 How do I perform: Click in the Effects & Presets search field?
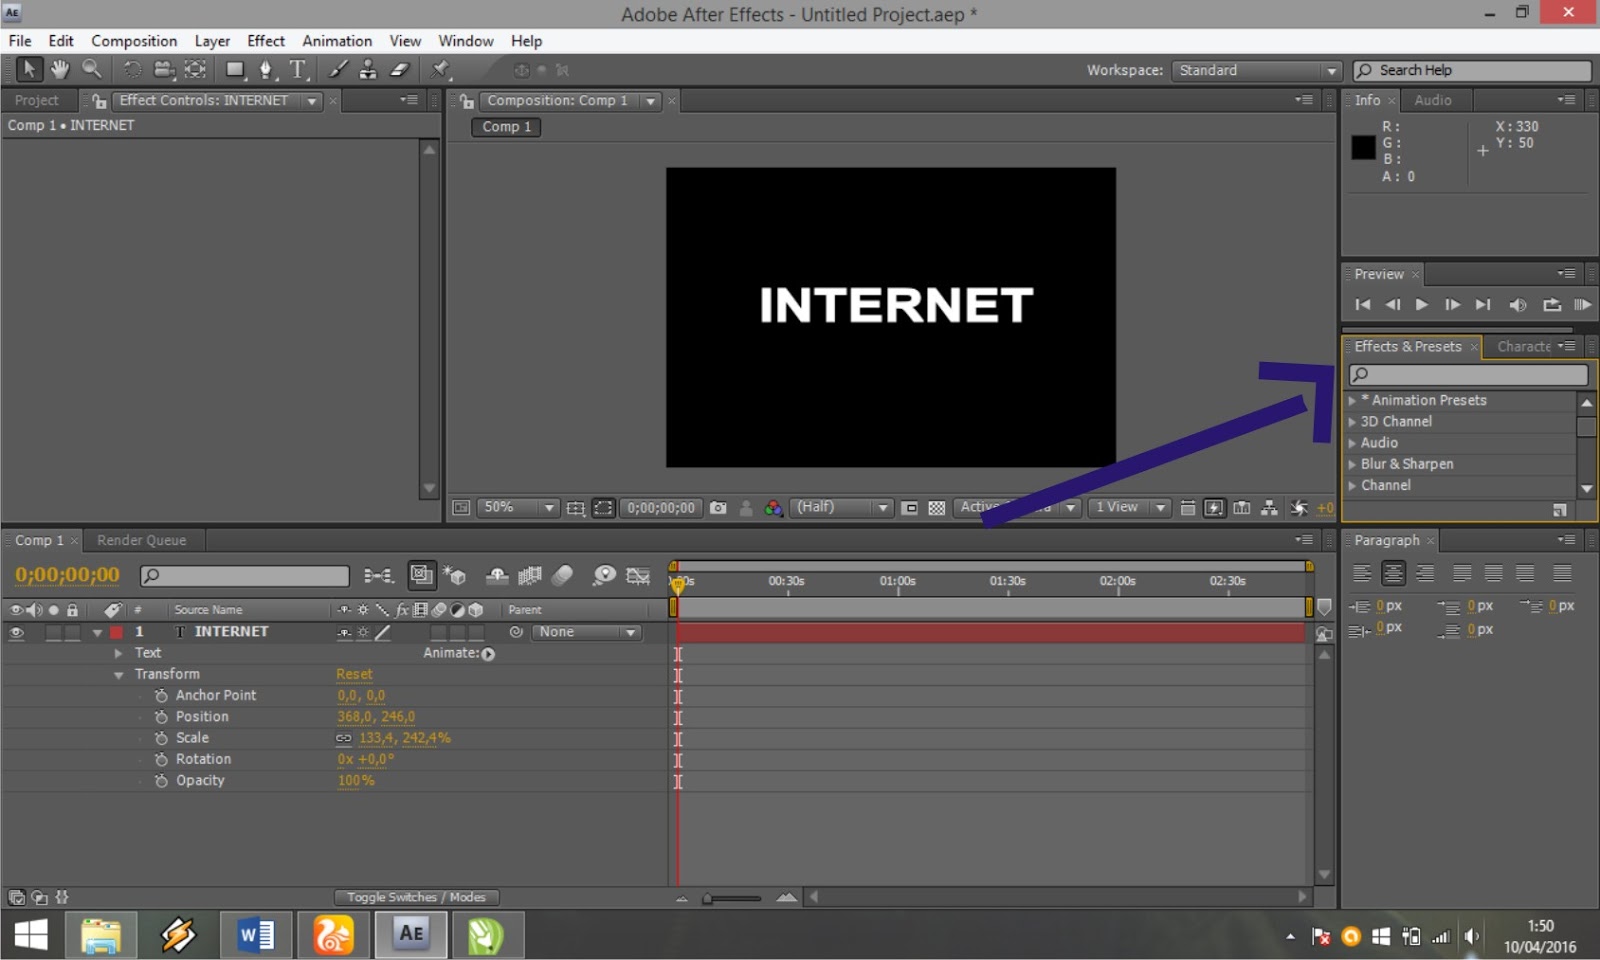[x=1467, y=374]
